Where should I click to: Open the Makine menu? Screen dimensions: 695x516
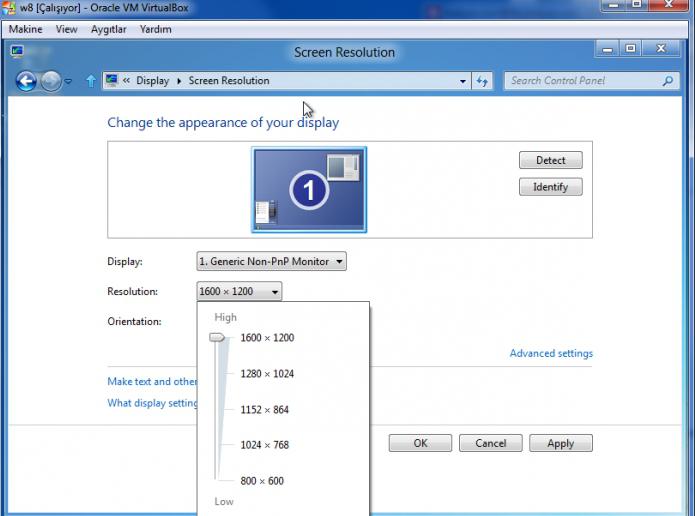[x=26, y=29]
